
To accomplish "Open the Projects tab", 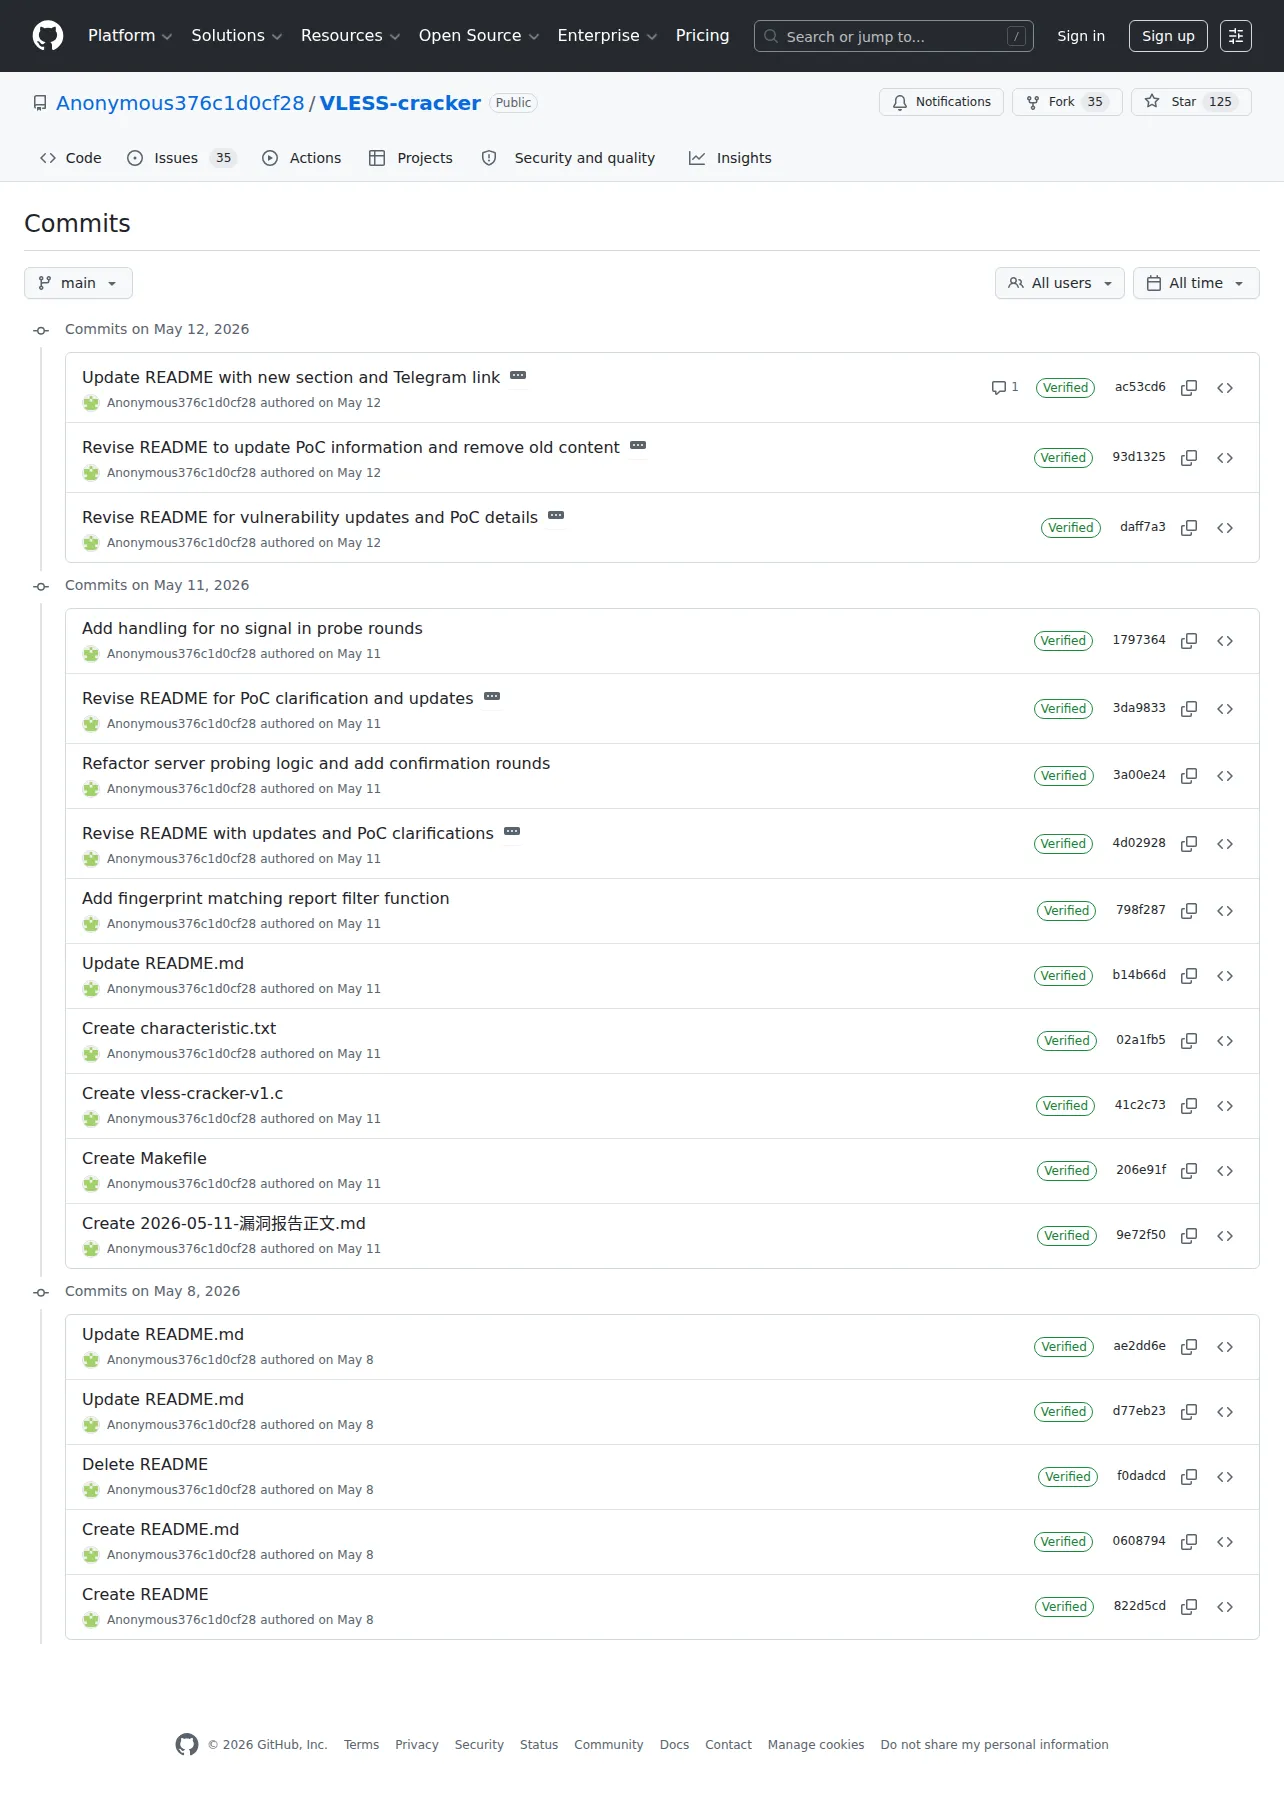I will click(411, 158).
